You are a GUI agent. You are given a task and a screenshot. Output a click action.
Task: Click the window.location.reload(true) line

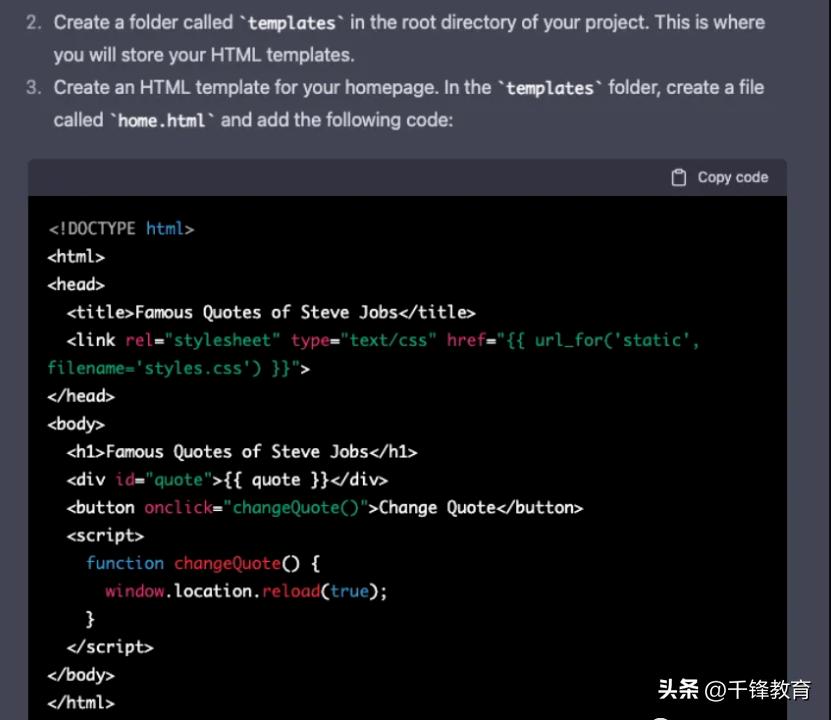245,592
